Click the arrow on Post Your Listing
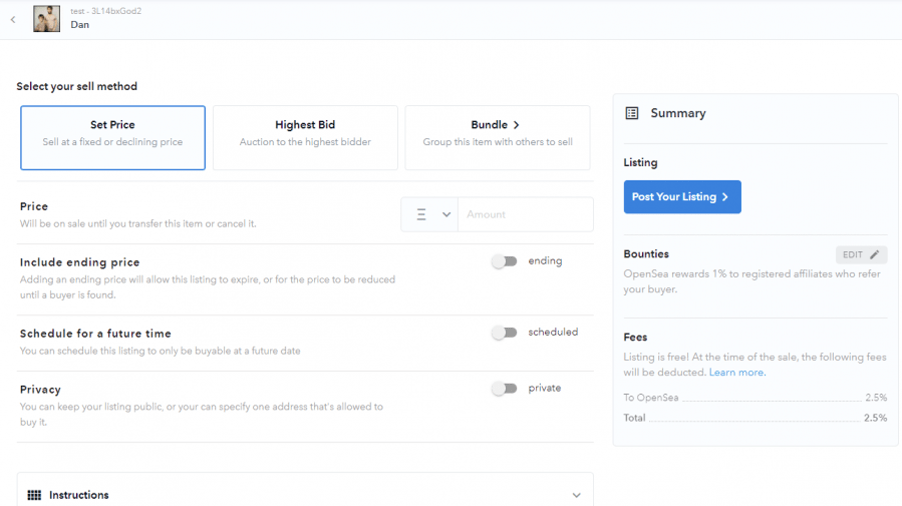 click(725, 197)
